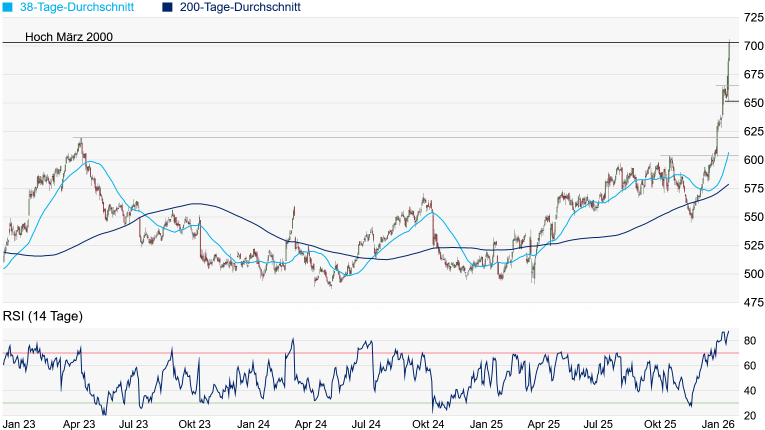Image resolution: width=765 pixels, height=430 pixels.
Task: Click the 'Jan 26' date label
Action: tap(719, 424)
